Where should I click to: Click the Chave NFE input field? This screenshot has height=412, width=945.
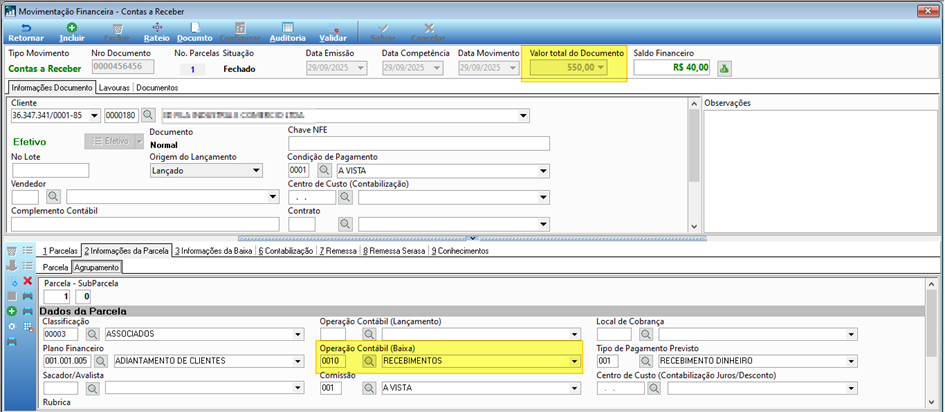pyautogui.click(x=419, y=143)
